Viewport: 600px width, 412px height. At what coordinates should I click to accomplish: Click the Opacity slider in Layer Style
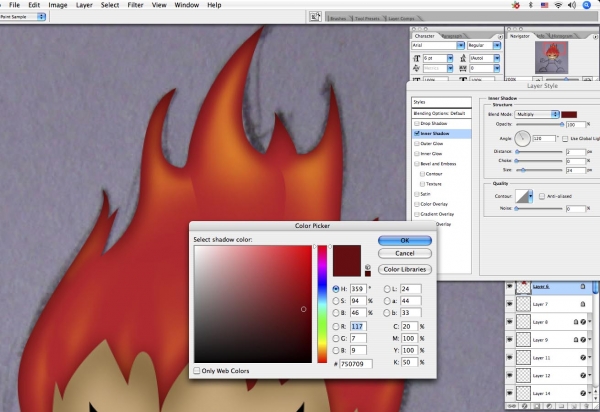click(x=539, y=124)
